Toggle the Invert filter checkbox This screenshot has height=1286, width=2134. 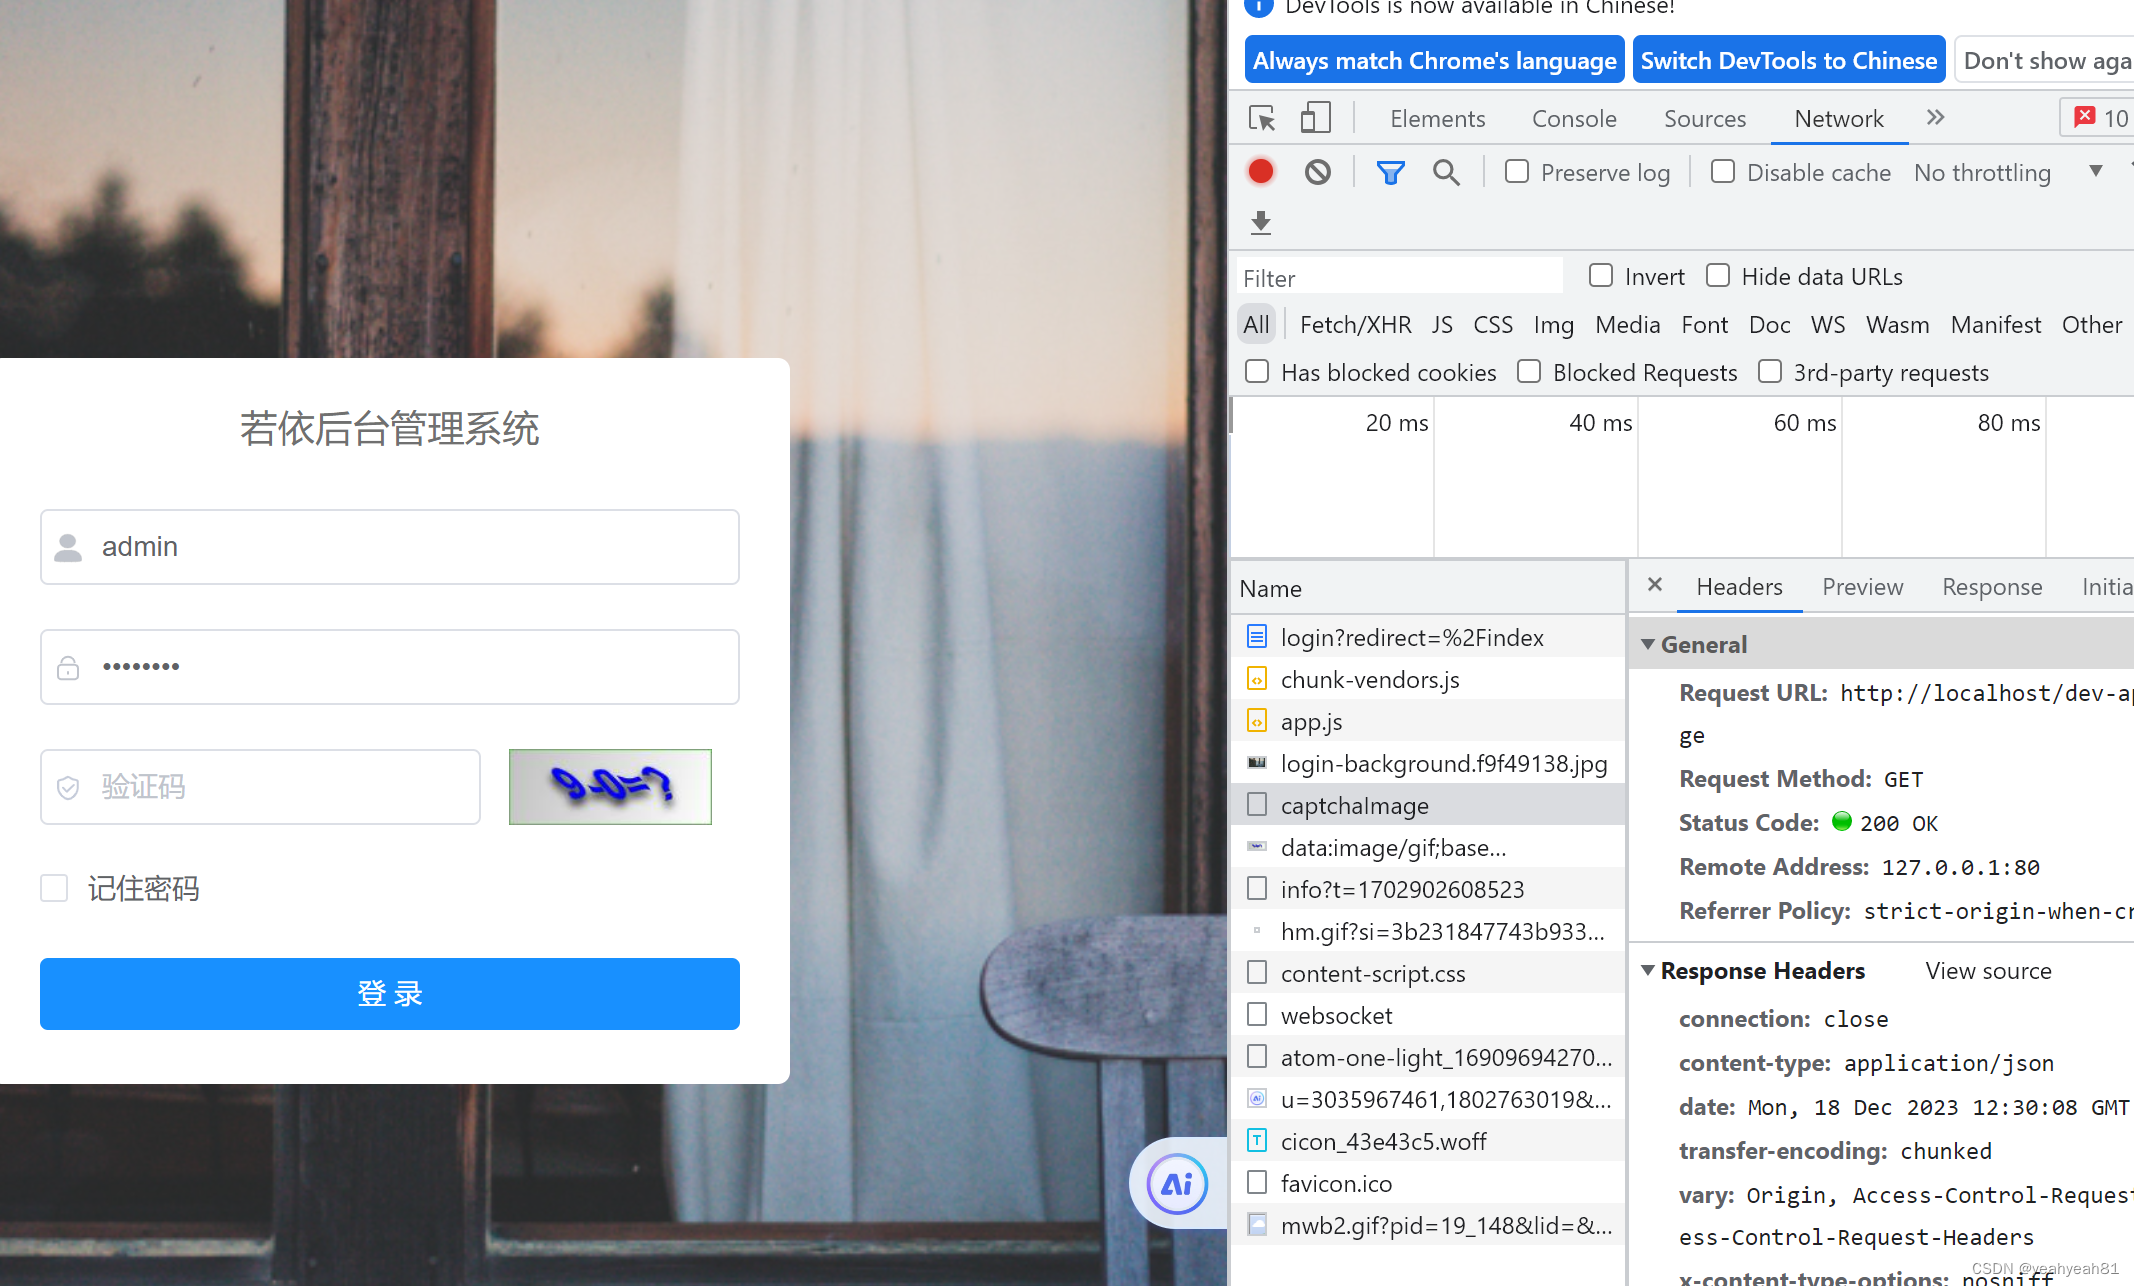point(1600,276)
